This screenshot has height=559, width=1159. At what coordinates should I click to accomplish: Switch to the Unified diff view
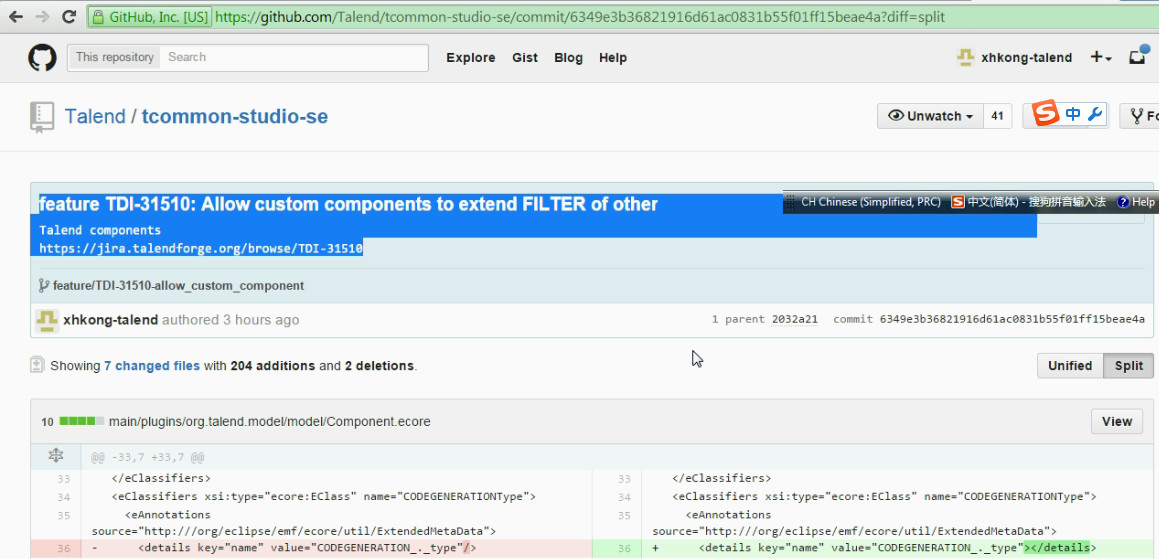coord(1070,365)
